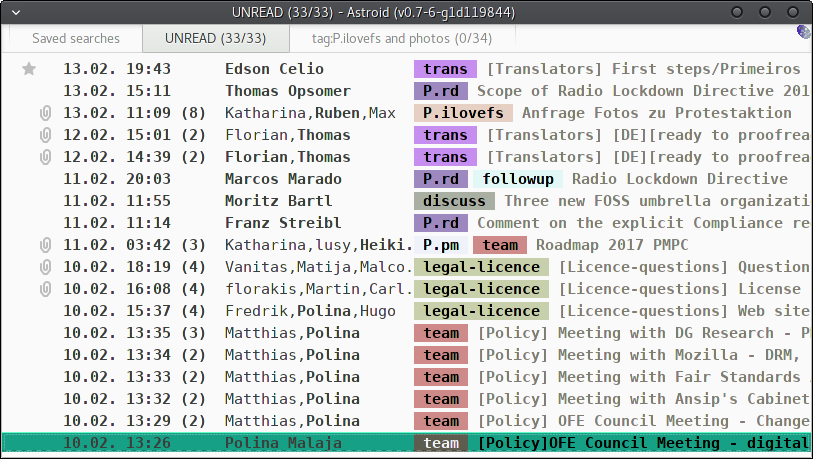Click the attachment icon on Roadmap 2017 thread
The height and width of the screenshot is (459, 813).
coord(44,245)
